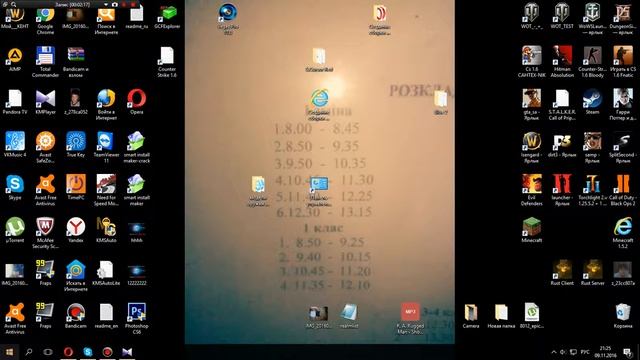Open the Minecraft 1.5.2 shortcut
This screenshot has height=360, width=640.
point(623,233)
